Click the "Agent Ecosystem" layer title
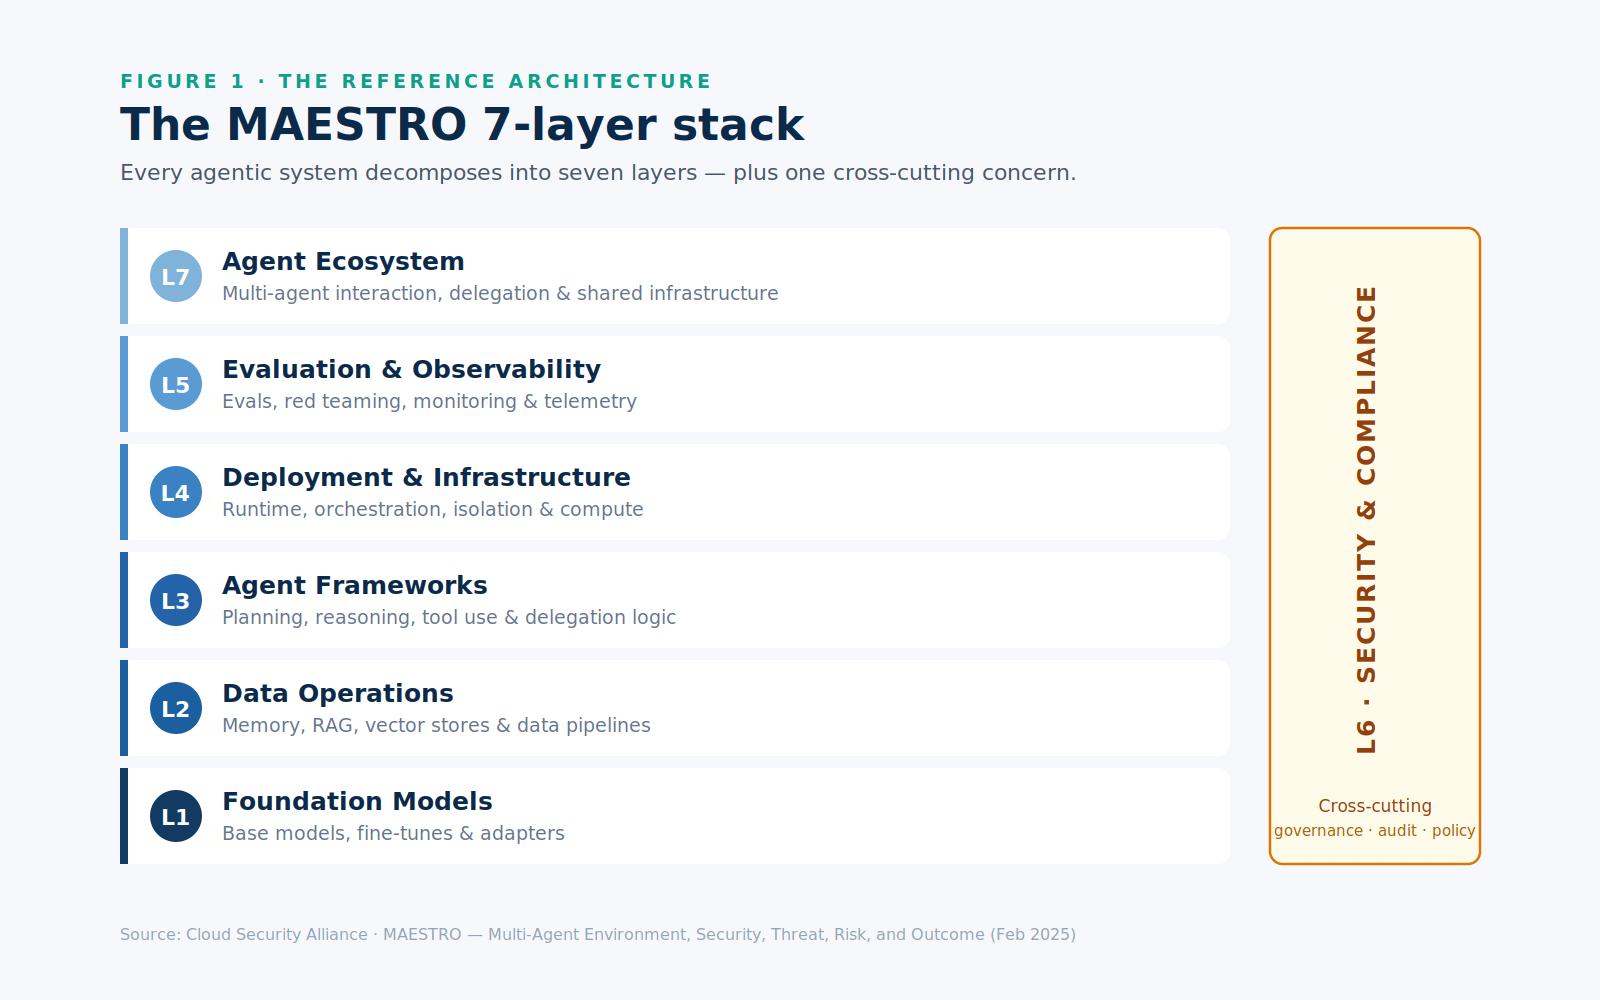 (x=343, y=262)
